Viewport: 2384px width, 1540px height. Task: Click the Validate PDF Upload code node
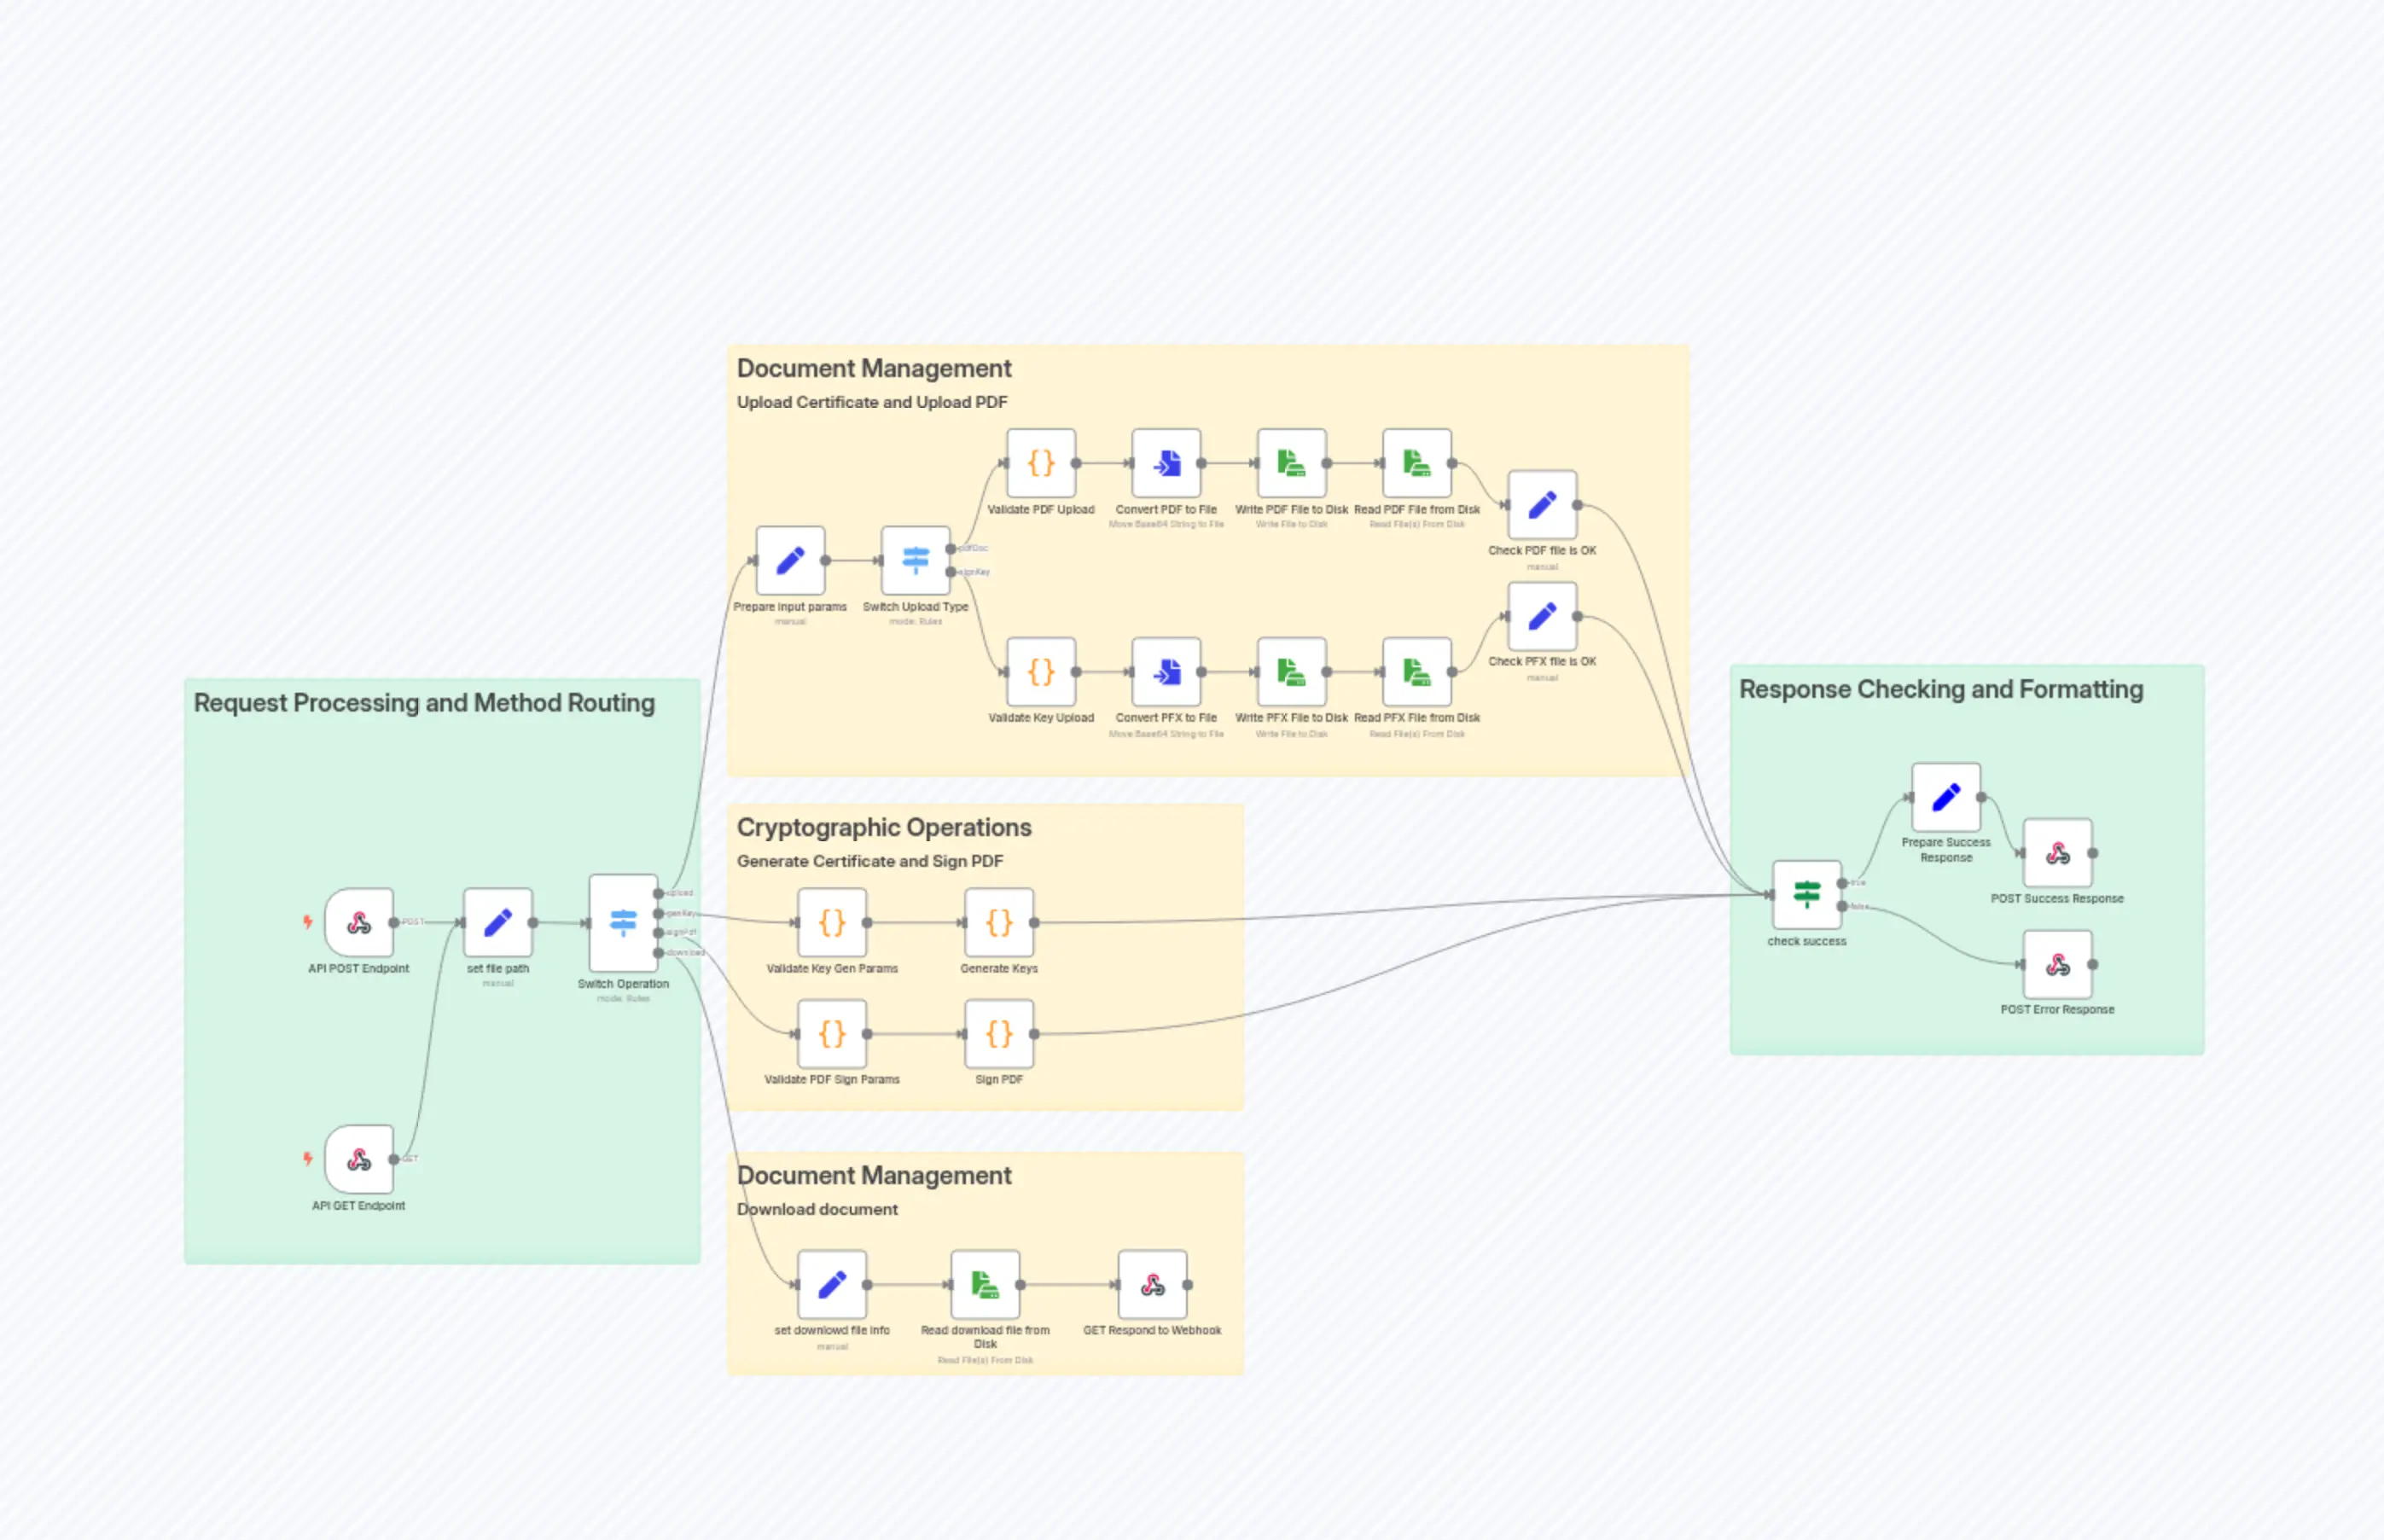pos(1041,463)
